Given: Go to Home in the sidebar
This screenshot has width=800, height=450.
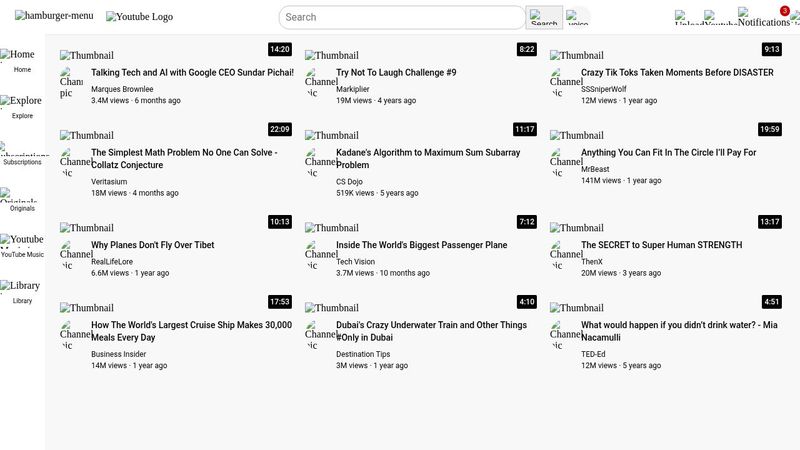Looking at the screenshot, I should point(22,61).
